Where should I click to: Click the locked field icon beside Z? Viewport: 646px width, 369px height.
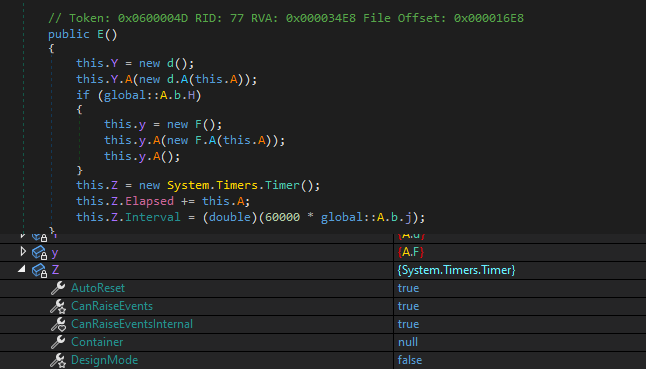(x=40, y=270)
